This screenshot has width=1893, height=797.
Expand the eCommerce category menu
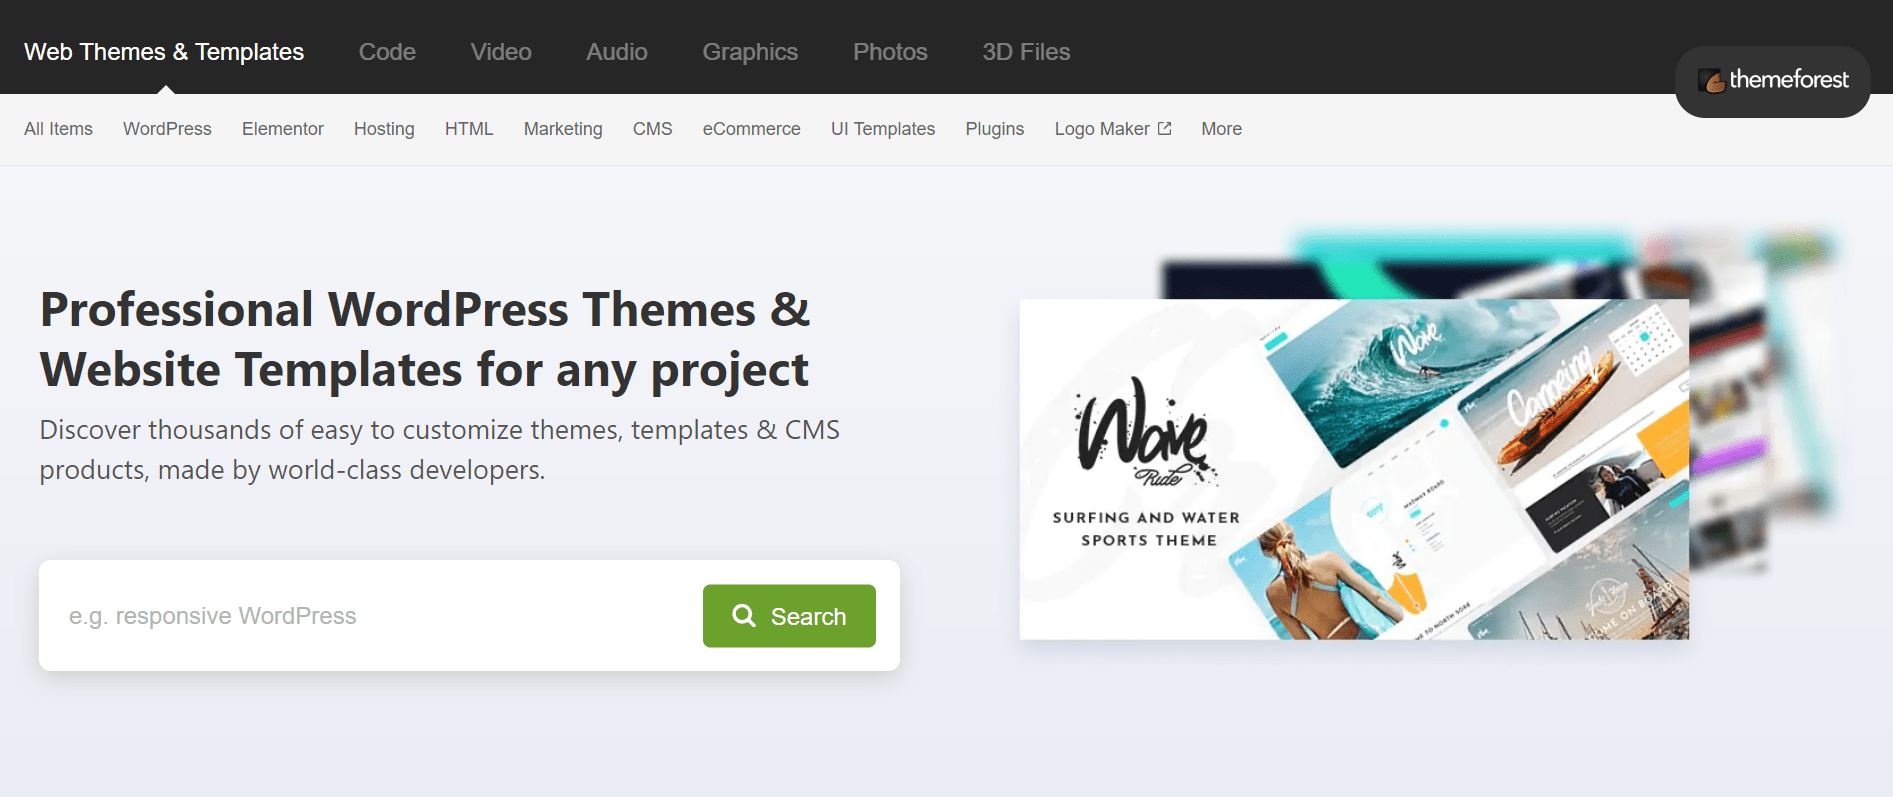click(x=751, y=129)
